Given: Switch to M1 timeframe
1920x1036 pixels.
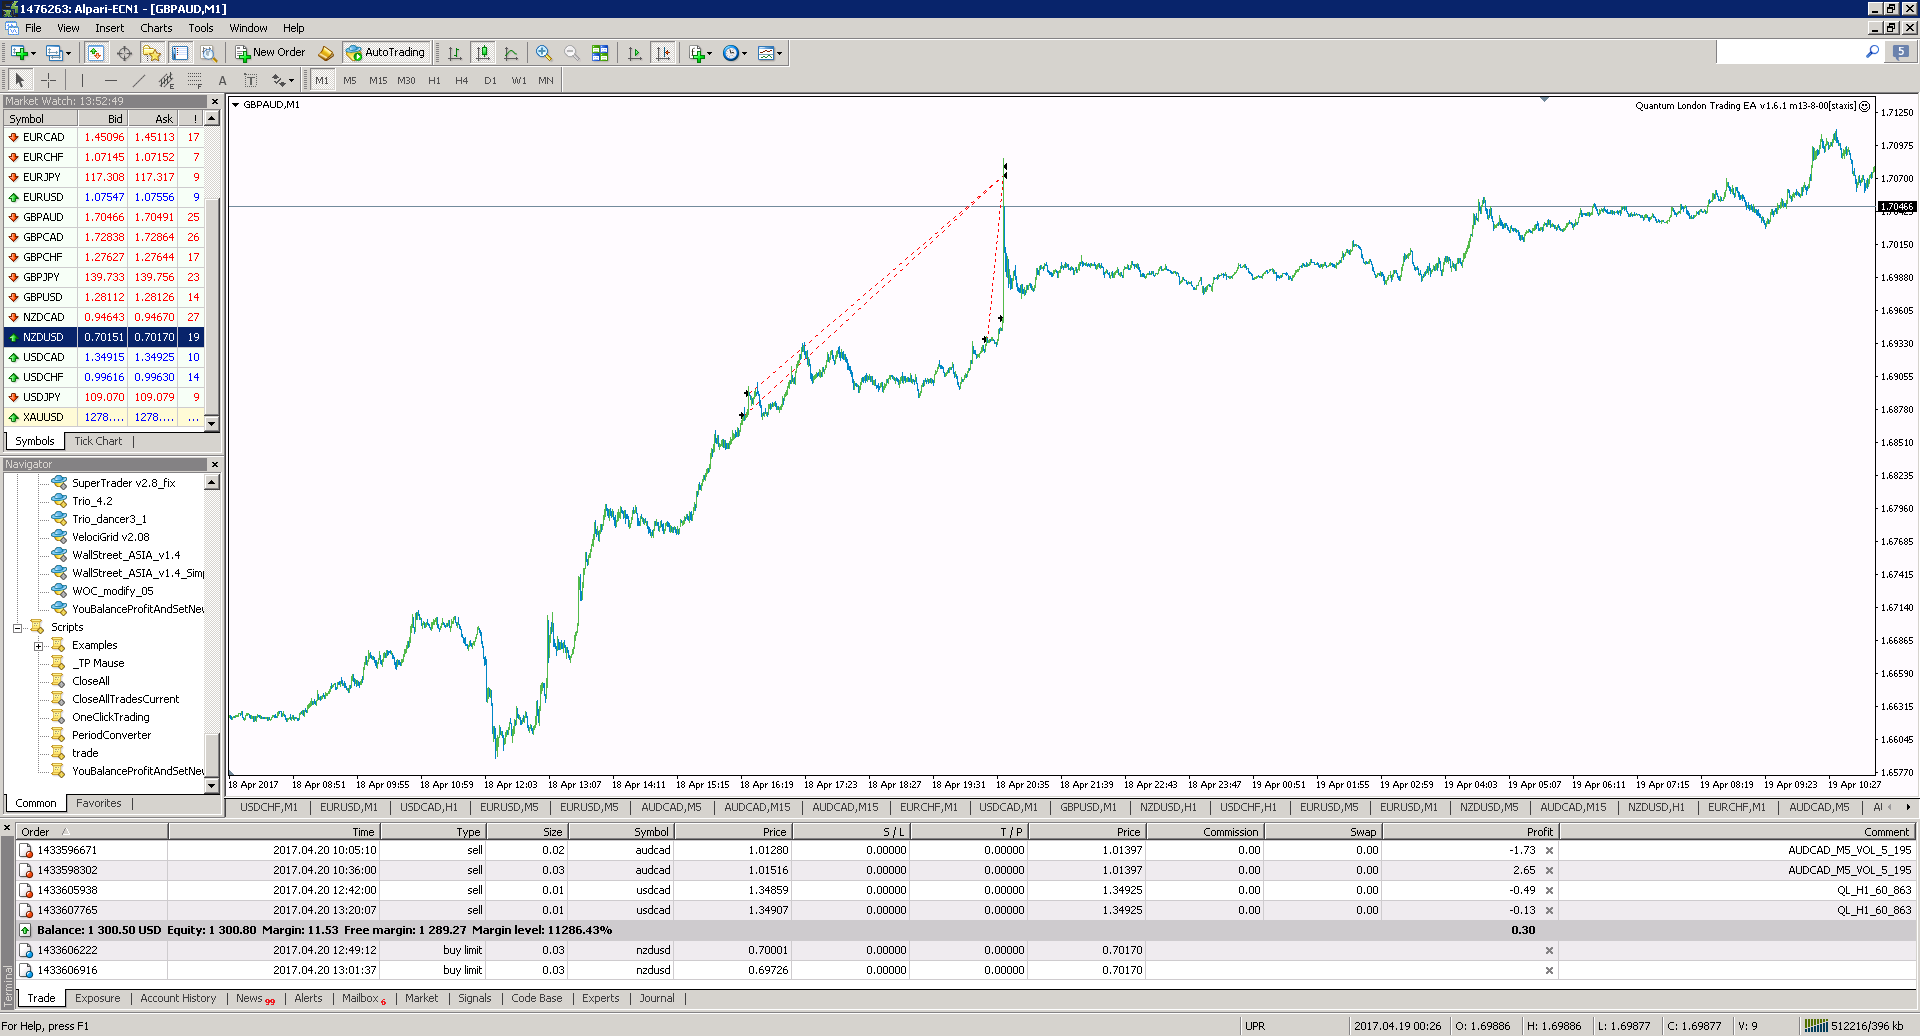Looking at the screenshot, I should coord(321,80).
